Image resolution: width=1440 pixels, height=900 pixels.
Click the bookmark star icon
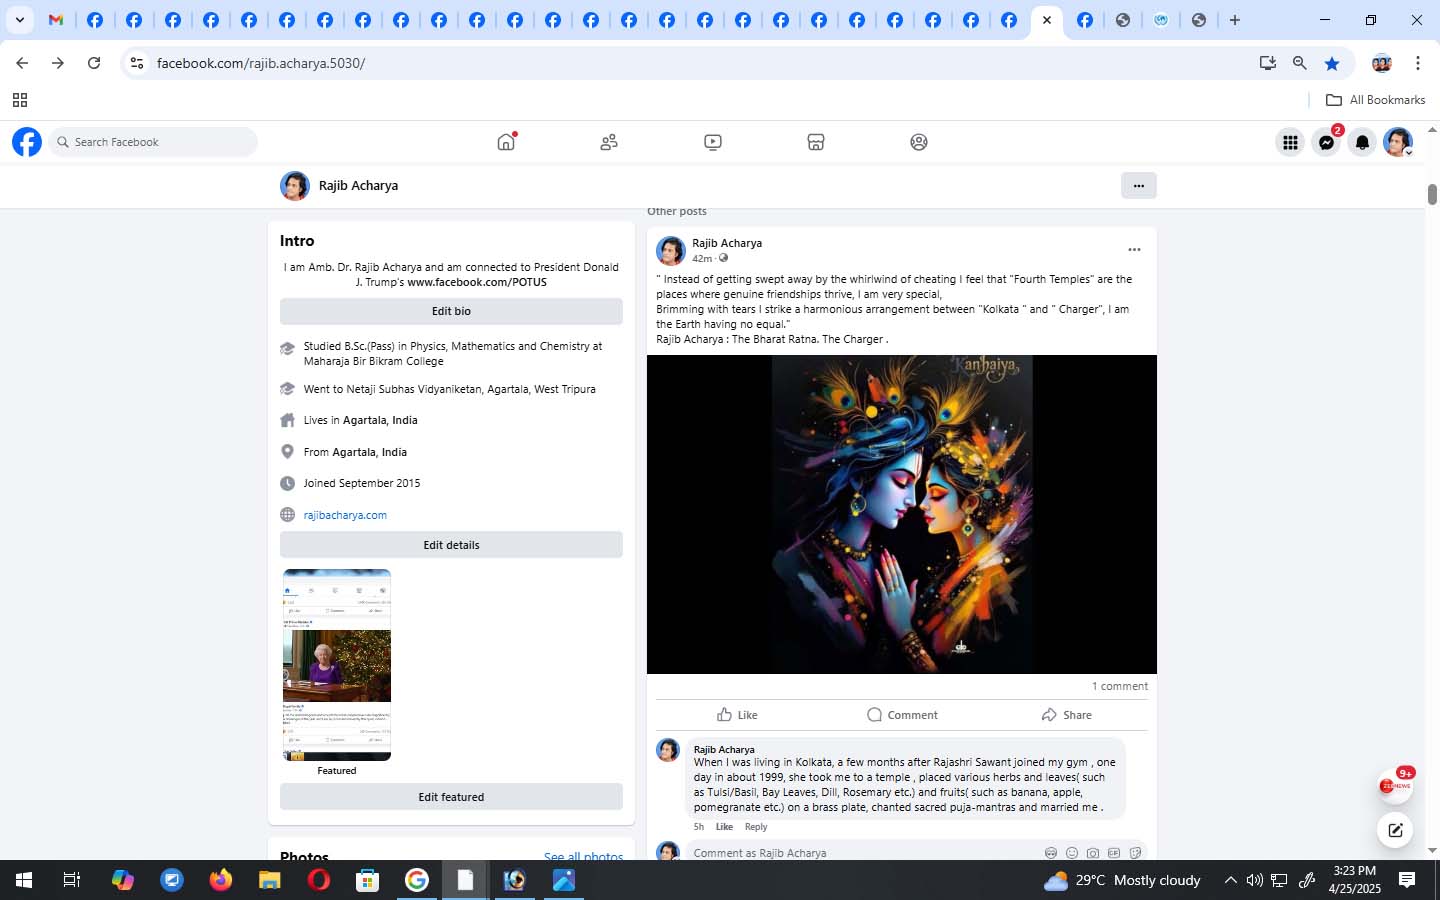tap(1332, 63)
